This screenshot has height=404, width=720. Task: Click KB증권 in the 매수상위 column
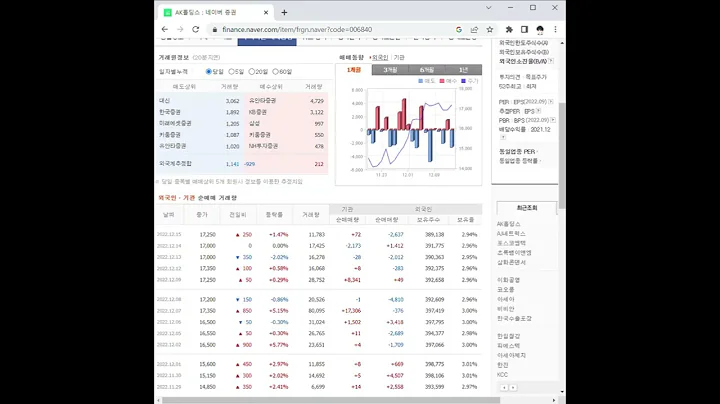point(258,112)
